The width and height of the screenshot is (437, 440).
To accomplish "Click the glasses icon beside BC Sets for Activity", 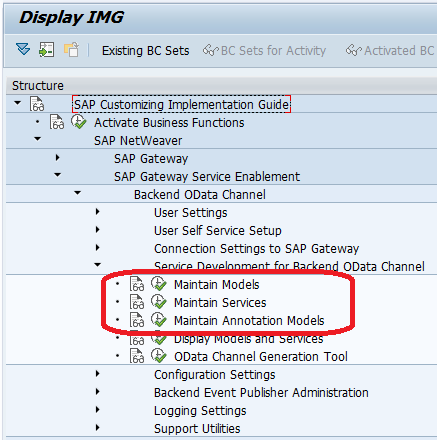I will tap(211, 50).
